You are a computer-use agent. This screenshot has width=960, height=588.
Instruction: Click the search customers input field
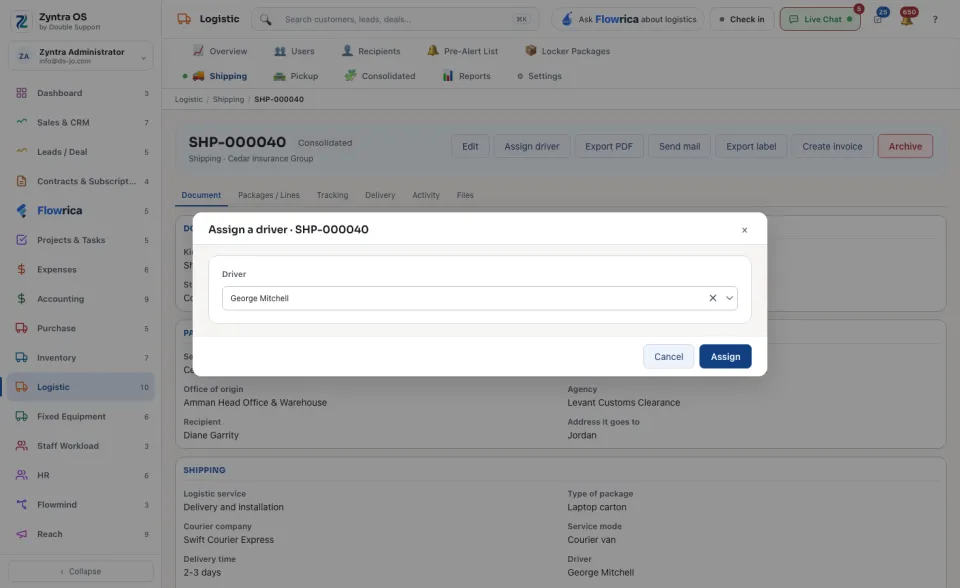396,19
